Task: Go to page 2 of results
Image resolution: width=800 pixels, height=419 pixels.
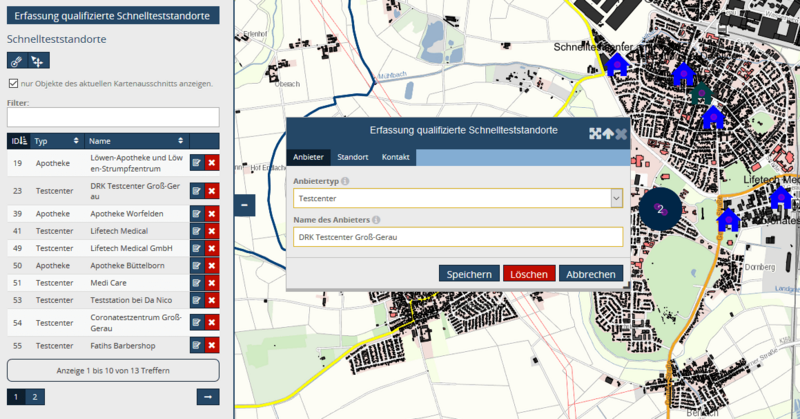Action: (x=34, y=397)
